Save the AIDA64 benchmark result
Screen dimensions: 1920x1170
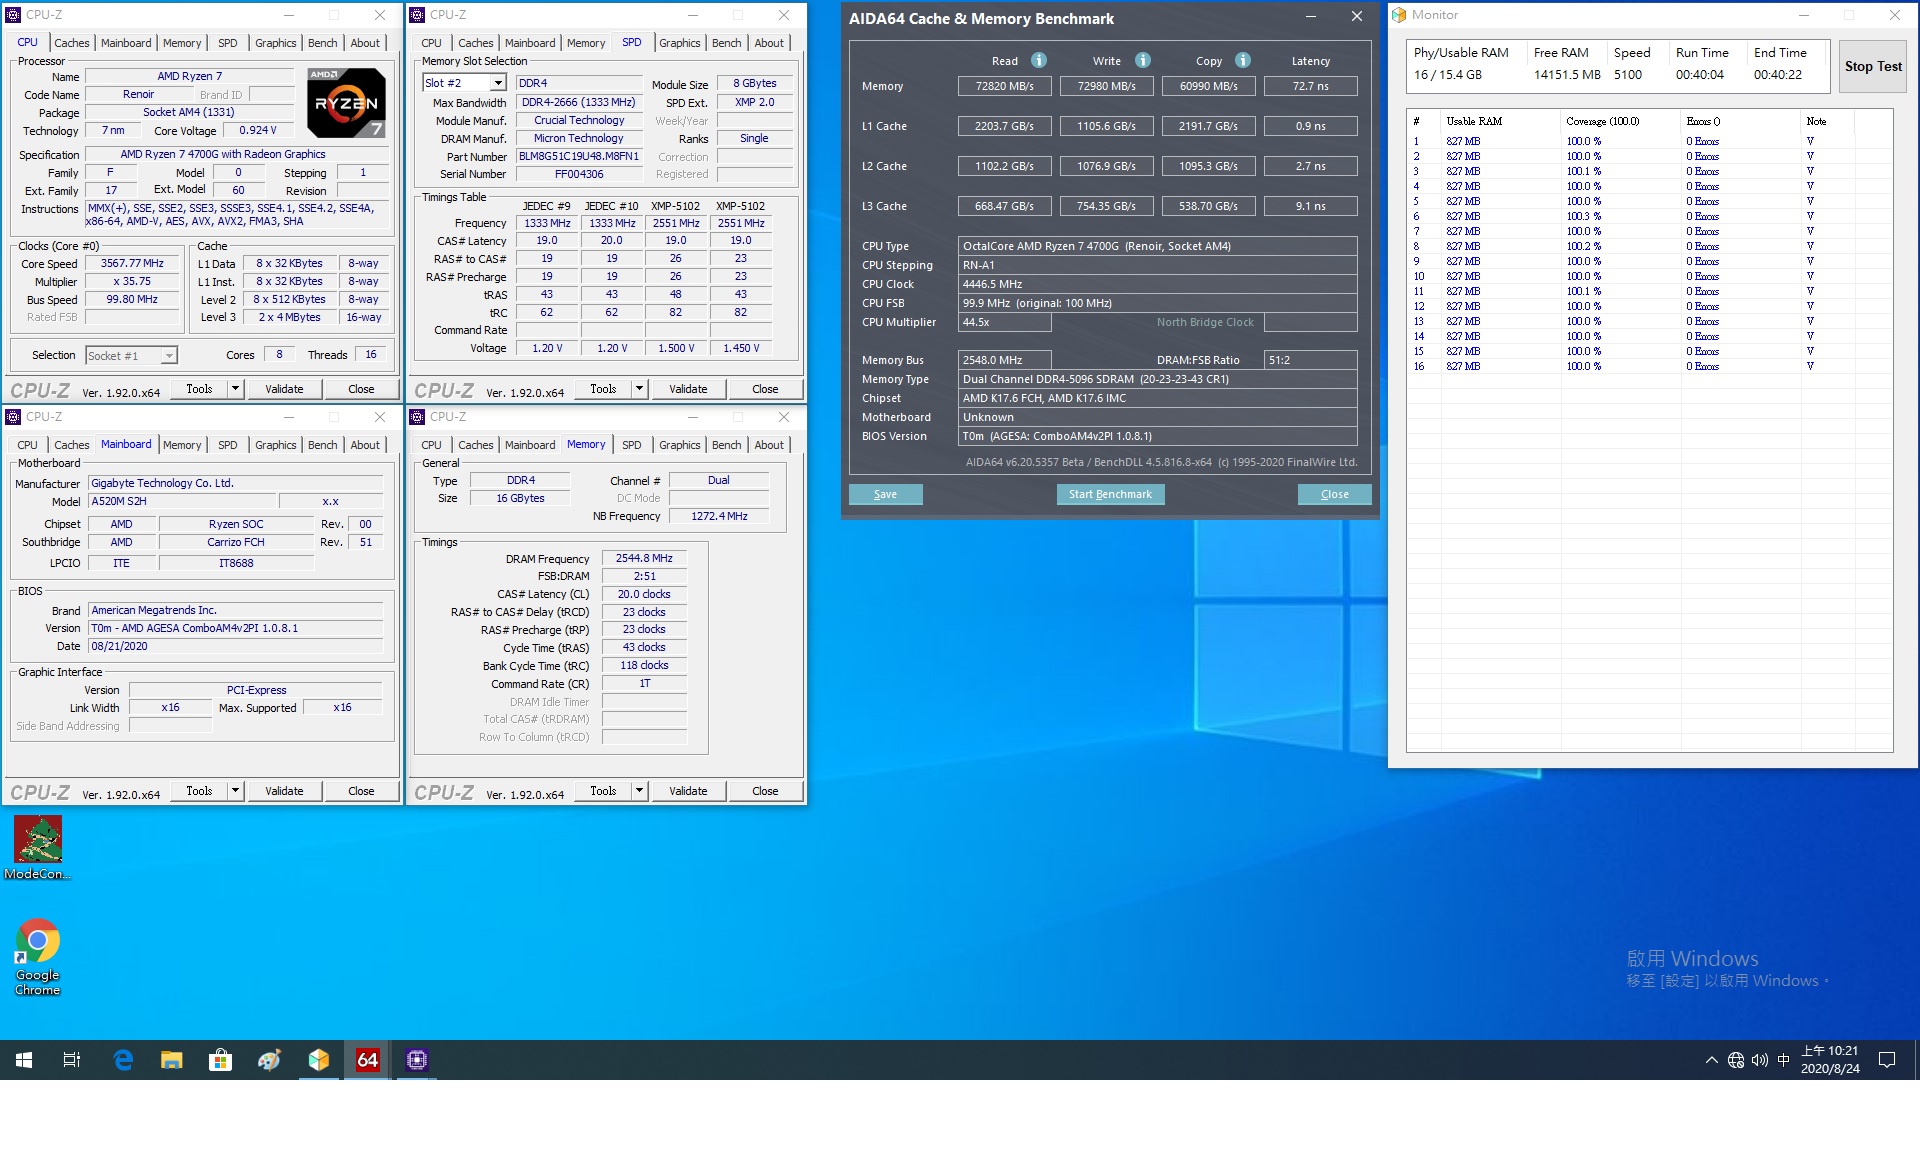point(885,494)
